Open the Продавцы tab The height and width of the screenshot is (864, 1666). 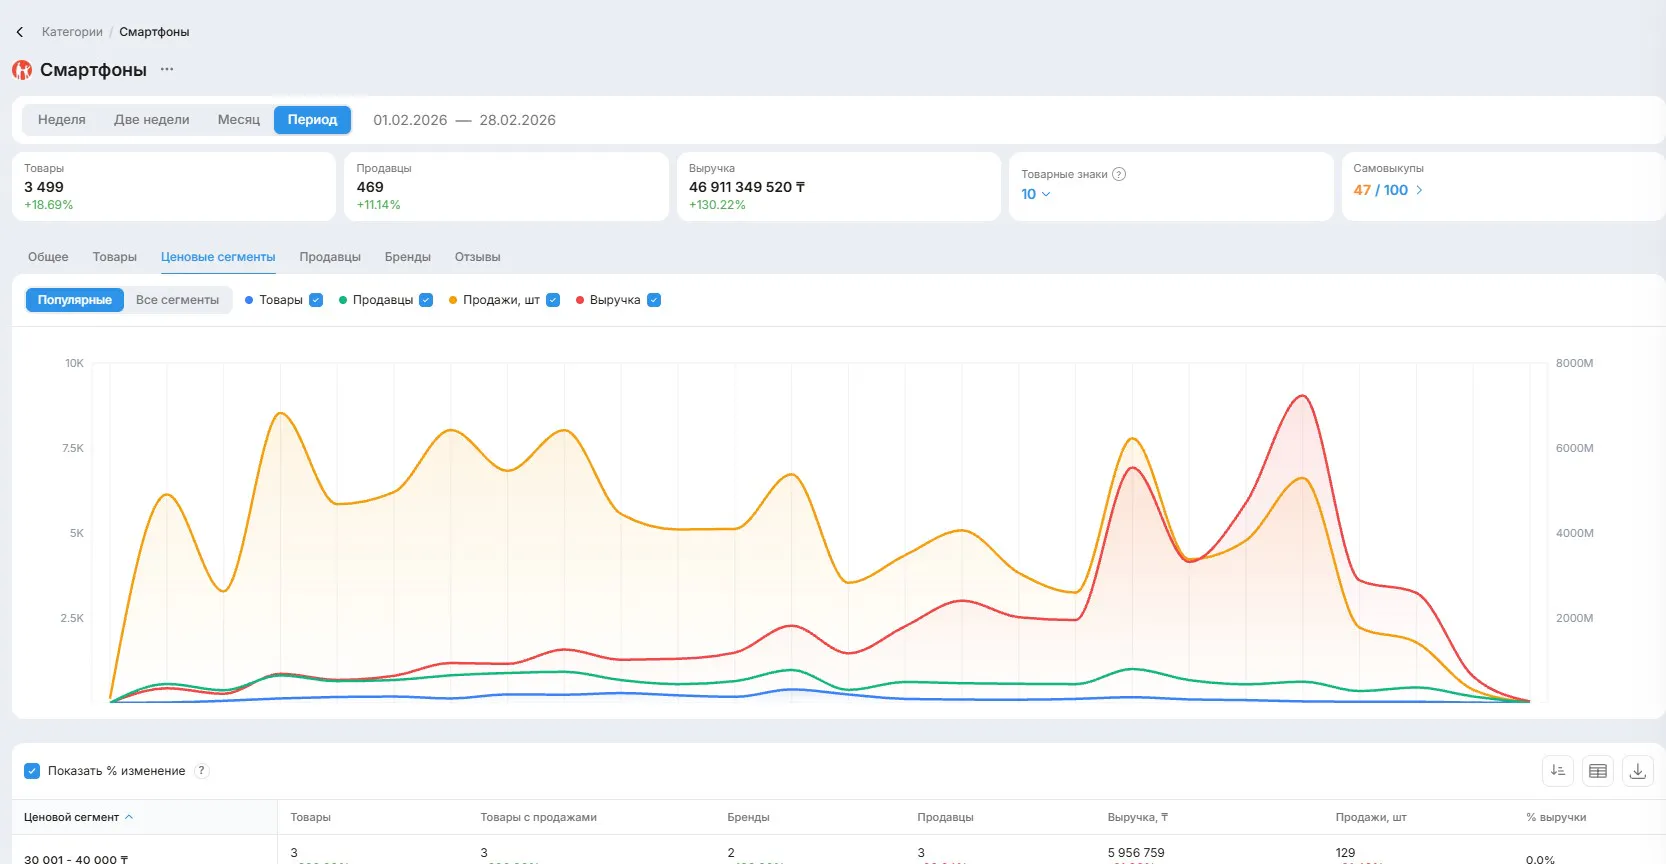pyautogui.click(x=330, y=257)
